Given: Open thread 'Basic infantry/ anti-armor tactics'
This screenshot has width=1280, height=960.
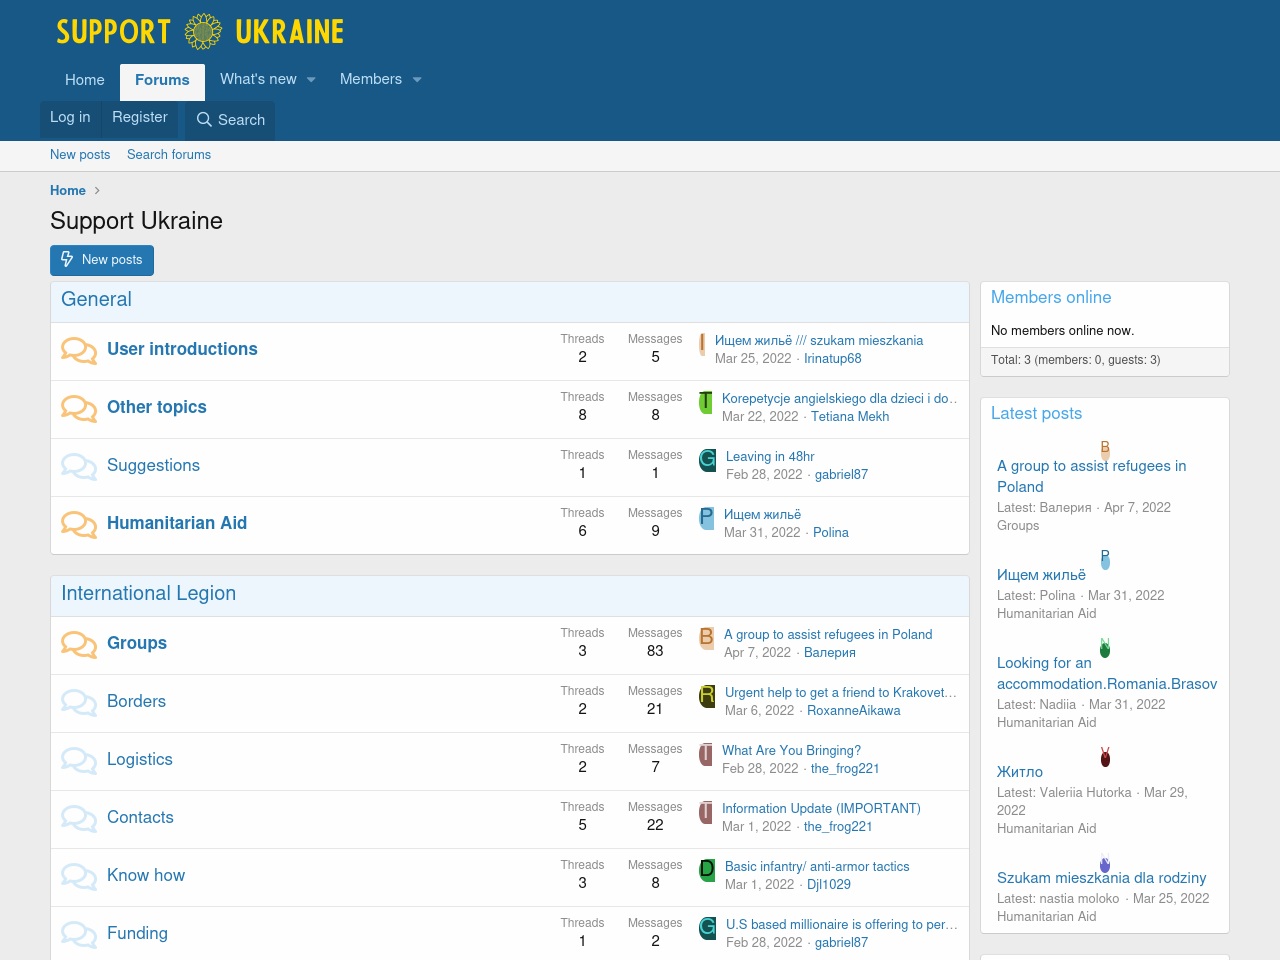Looking at the screenshot, I should [x=817, y=867].
